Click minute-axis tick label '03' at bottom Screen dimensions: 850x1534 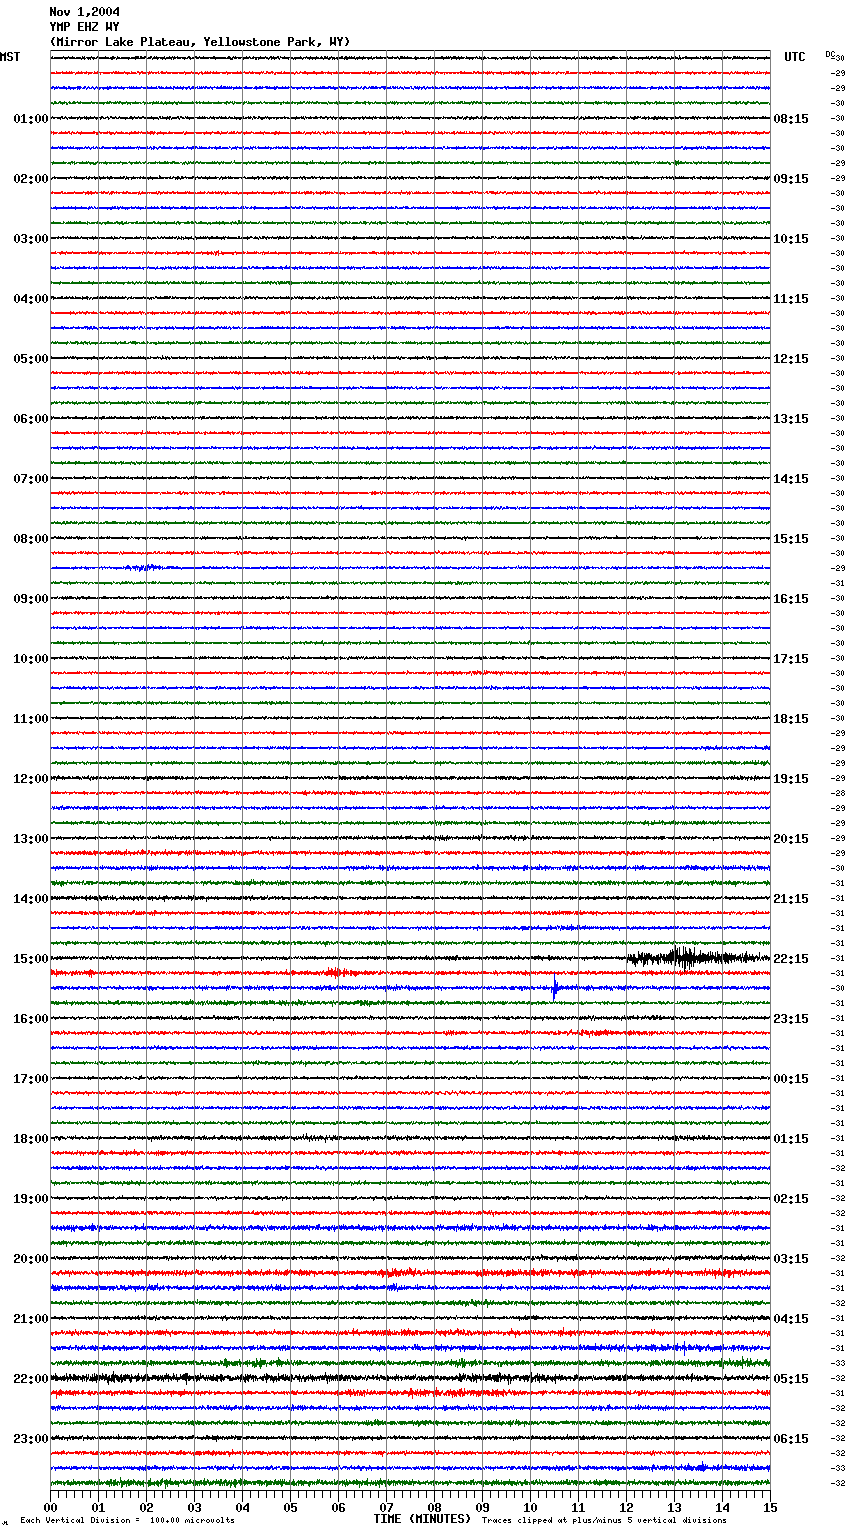tap(194, 1507)
